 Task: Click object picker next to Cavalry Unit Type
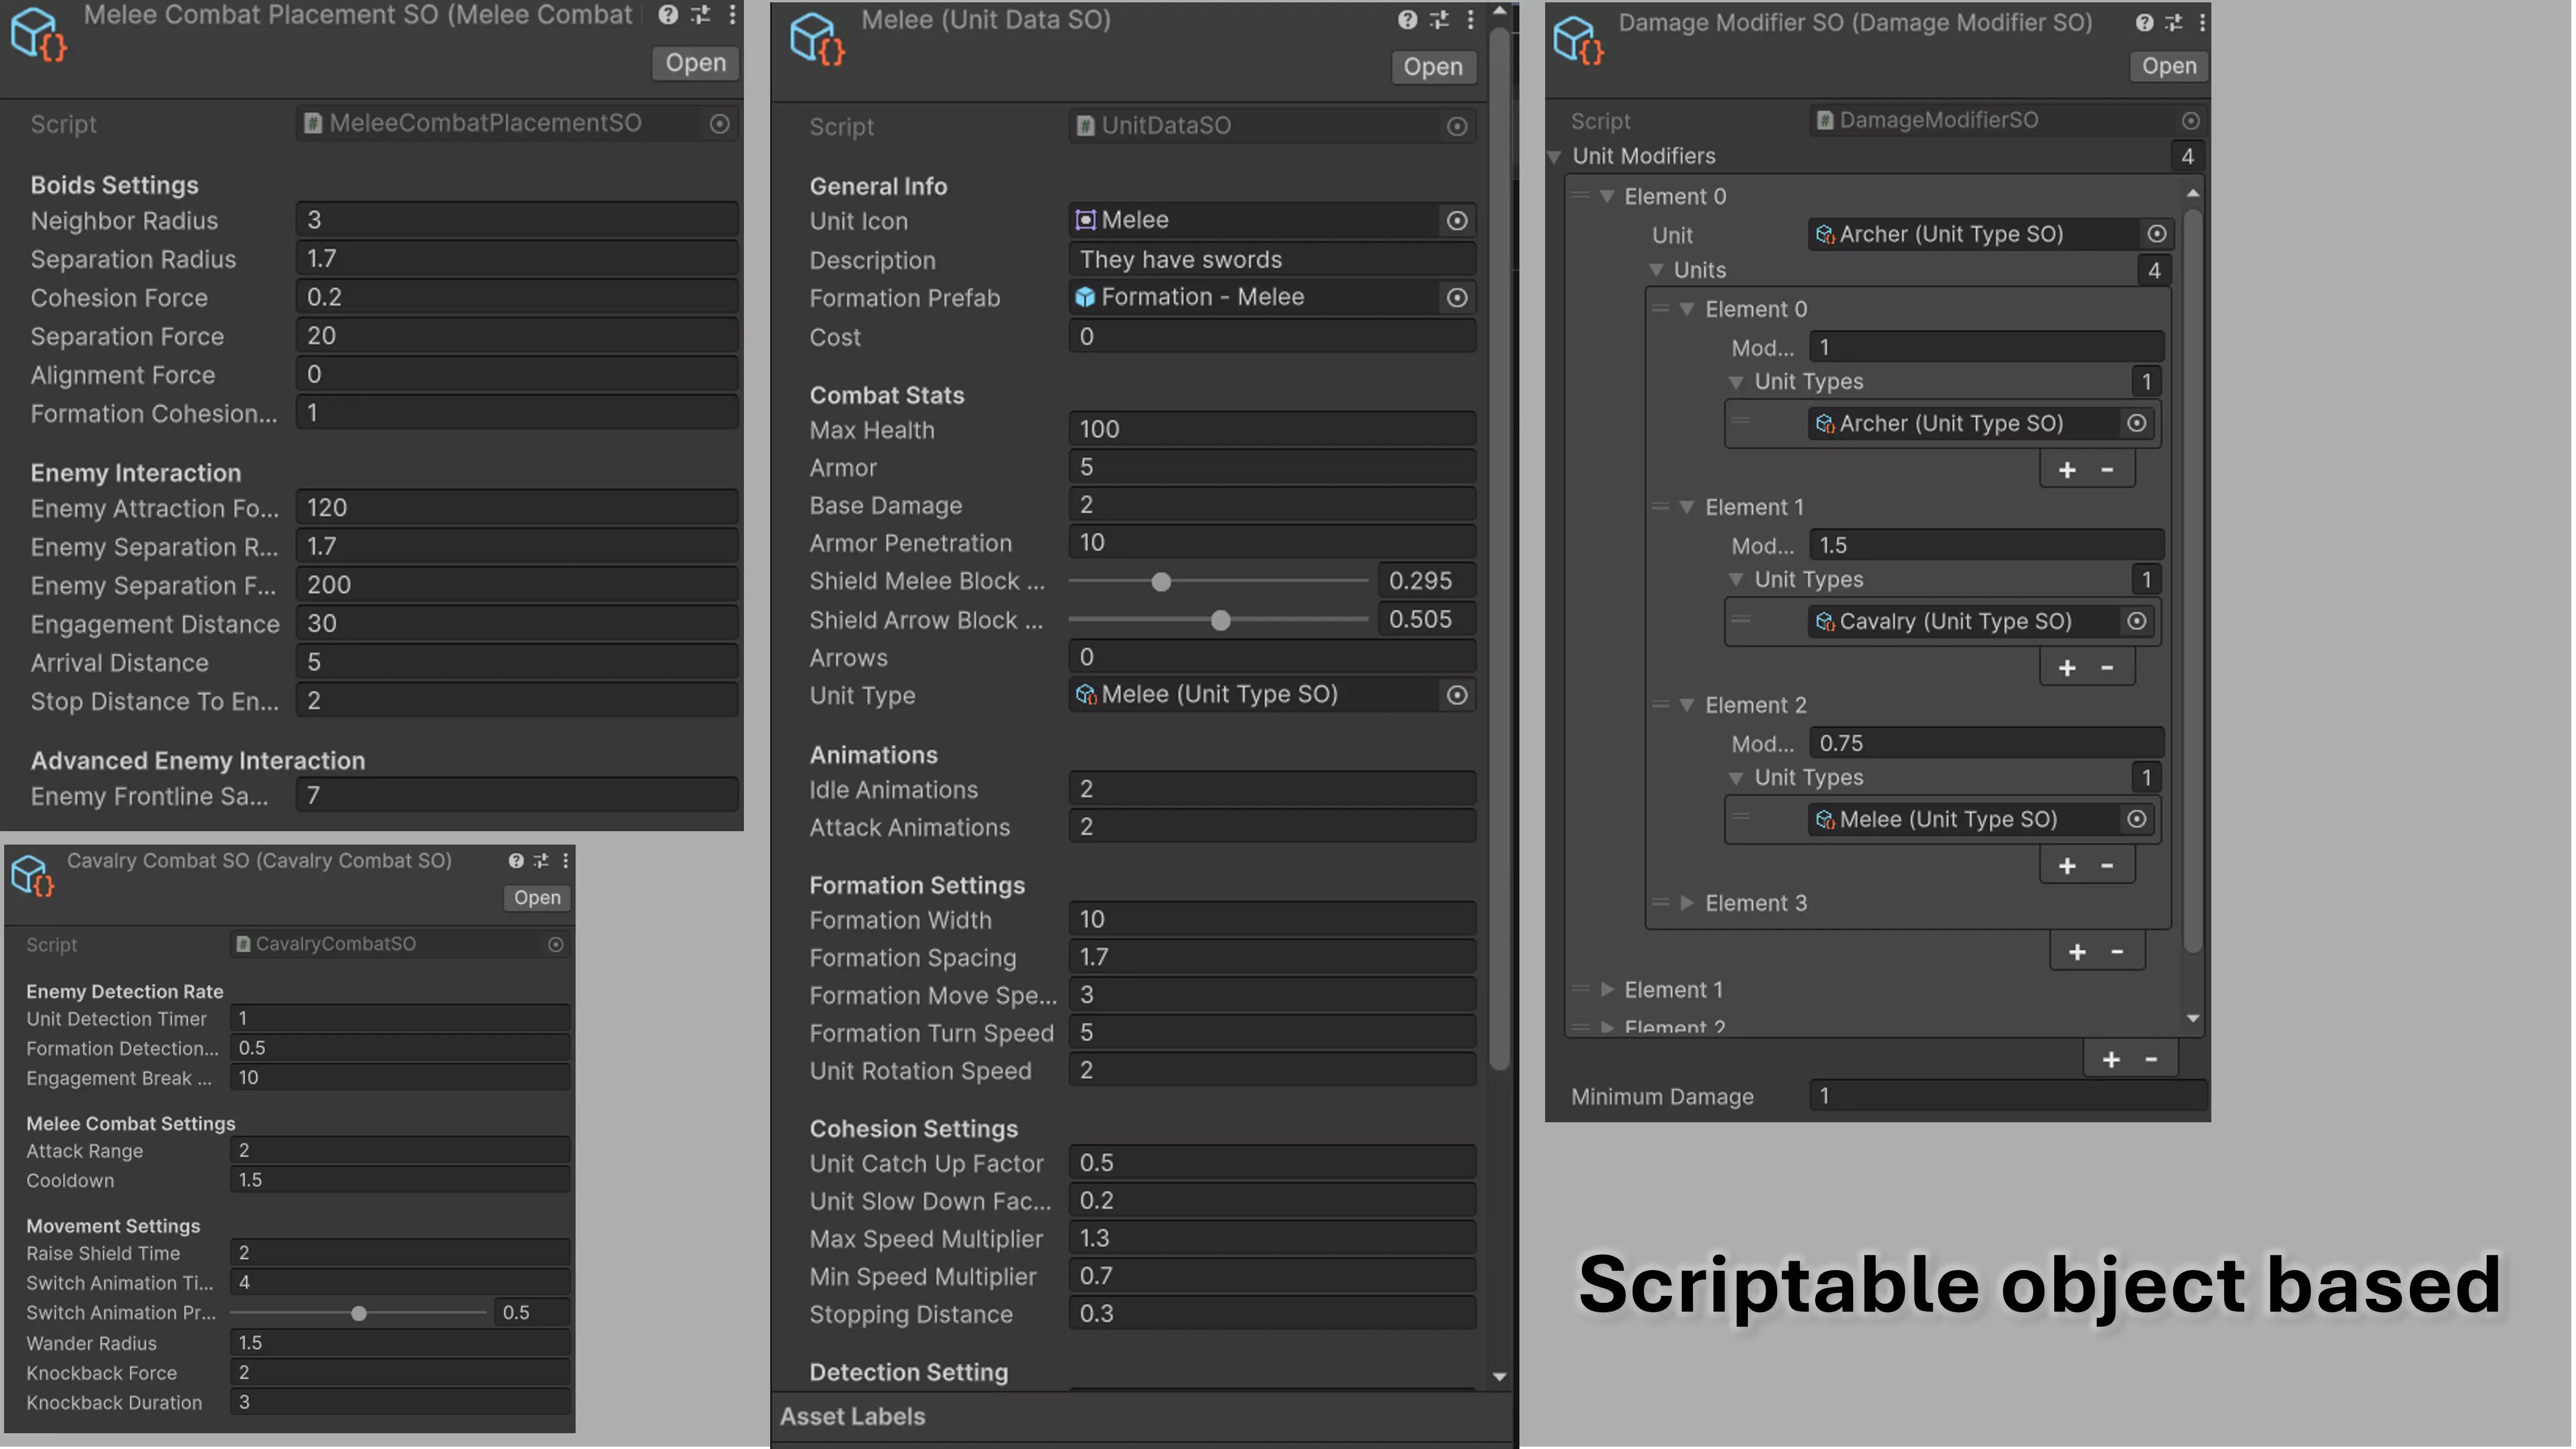(2136, 621)
